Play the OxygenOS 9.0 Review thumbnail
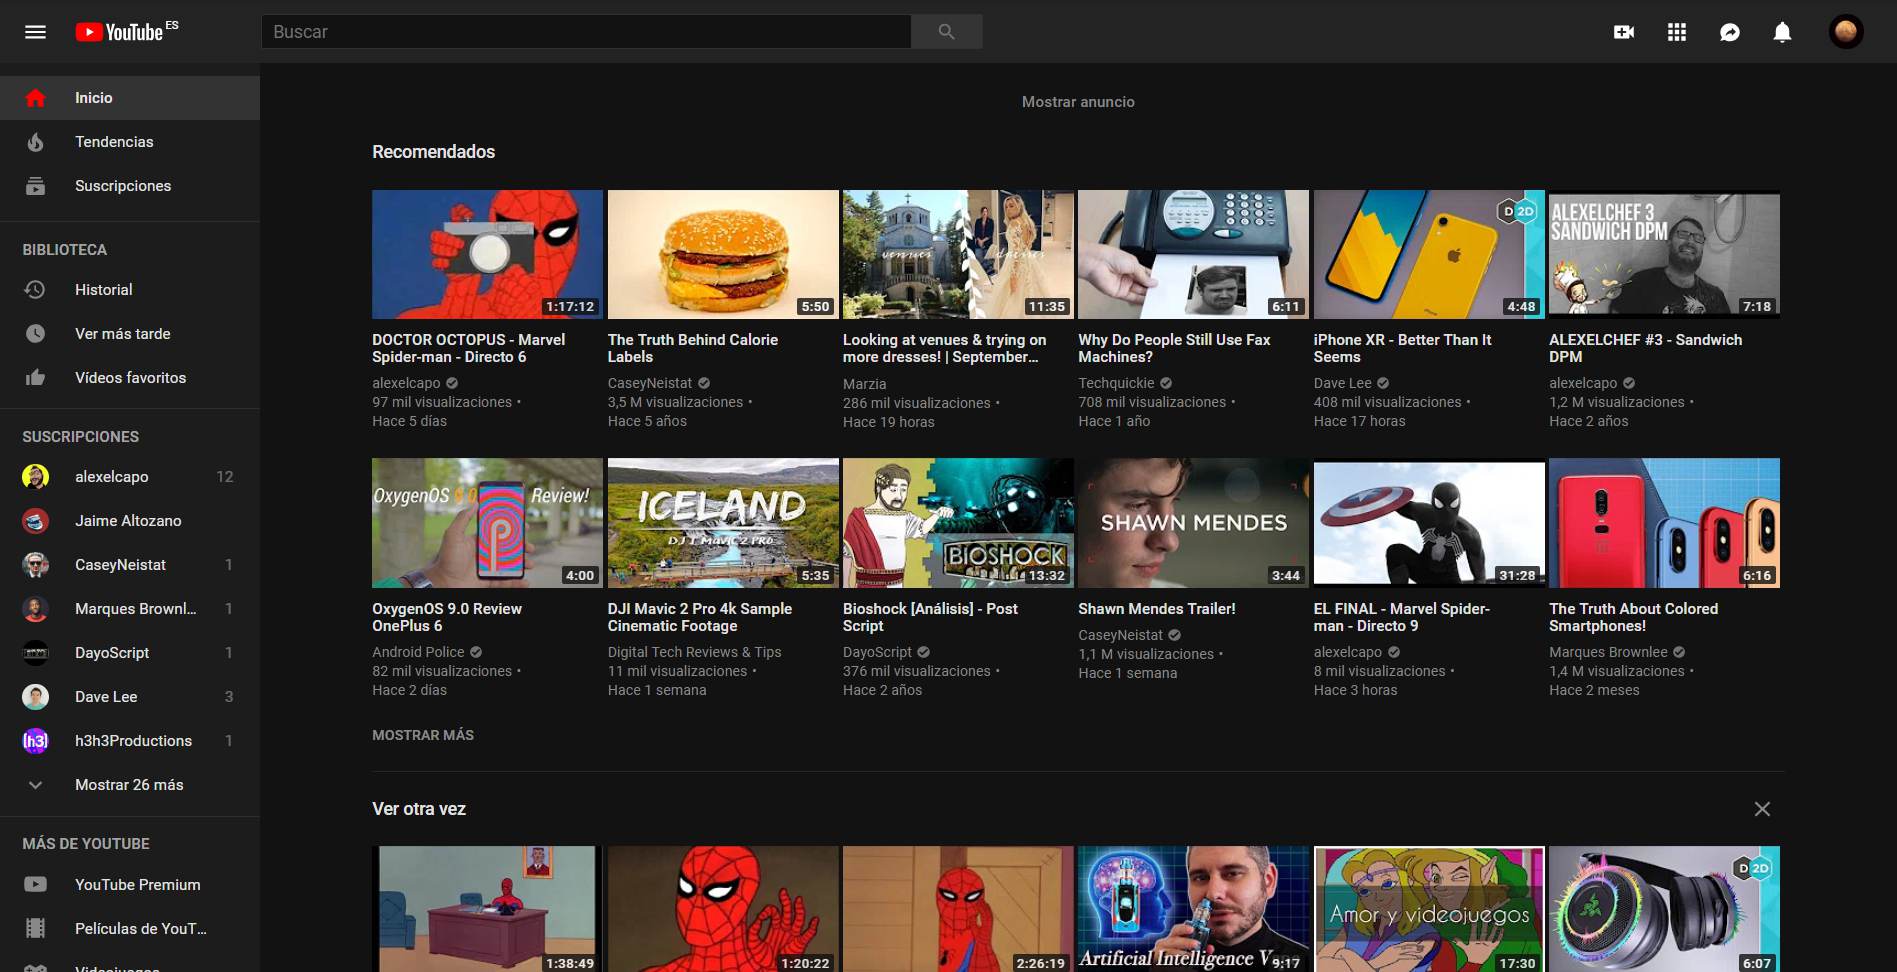Screen dimensions: 1897x972 [x=487, y=523]
